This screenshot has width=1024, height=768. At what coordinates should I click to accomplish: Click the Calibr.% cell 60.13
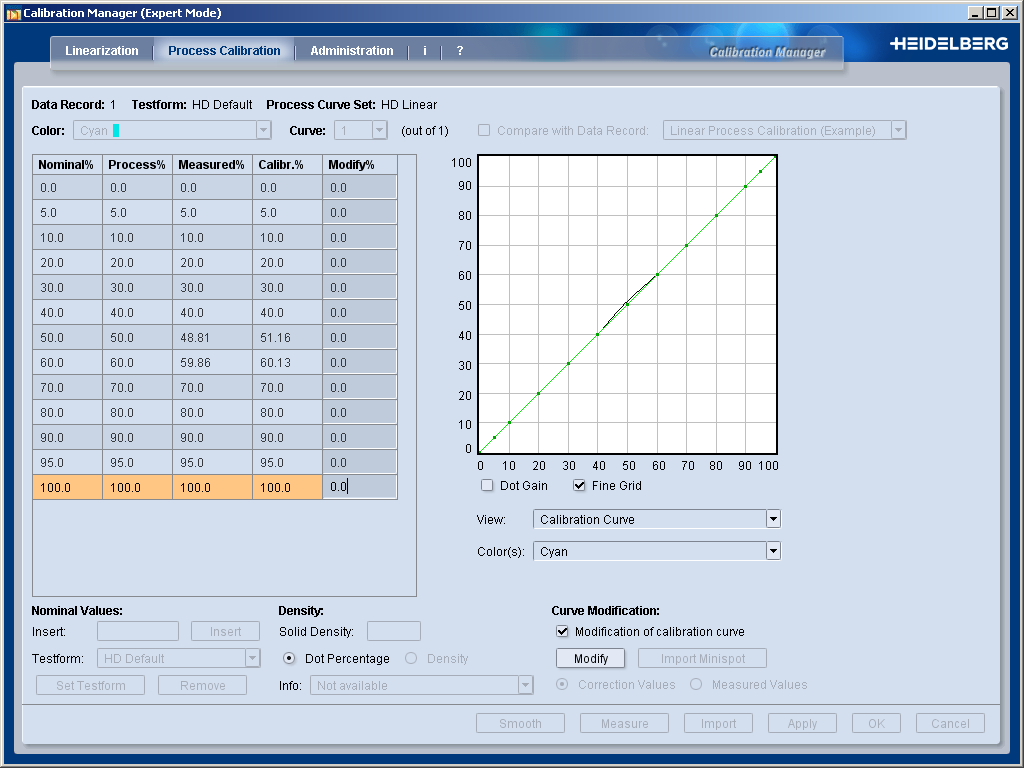coord(287,362)
